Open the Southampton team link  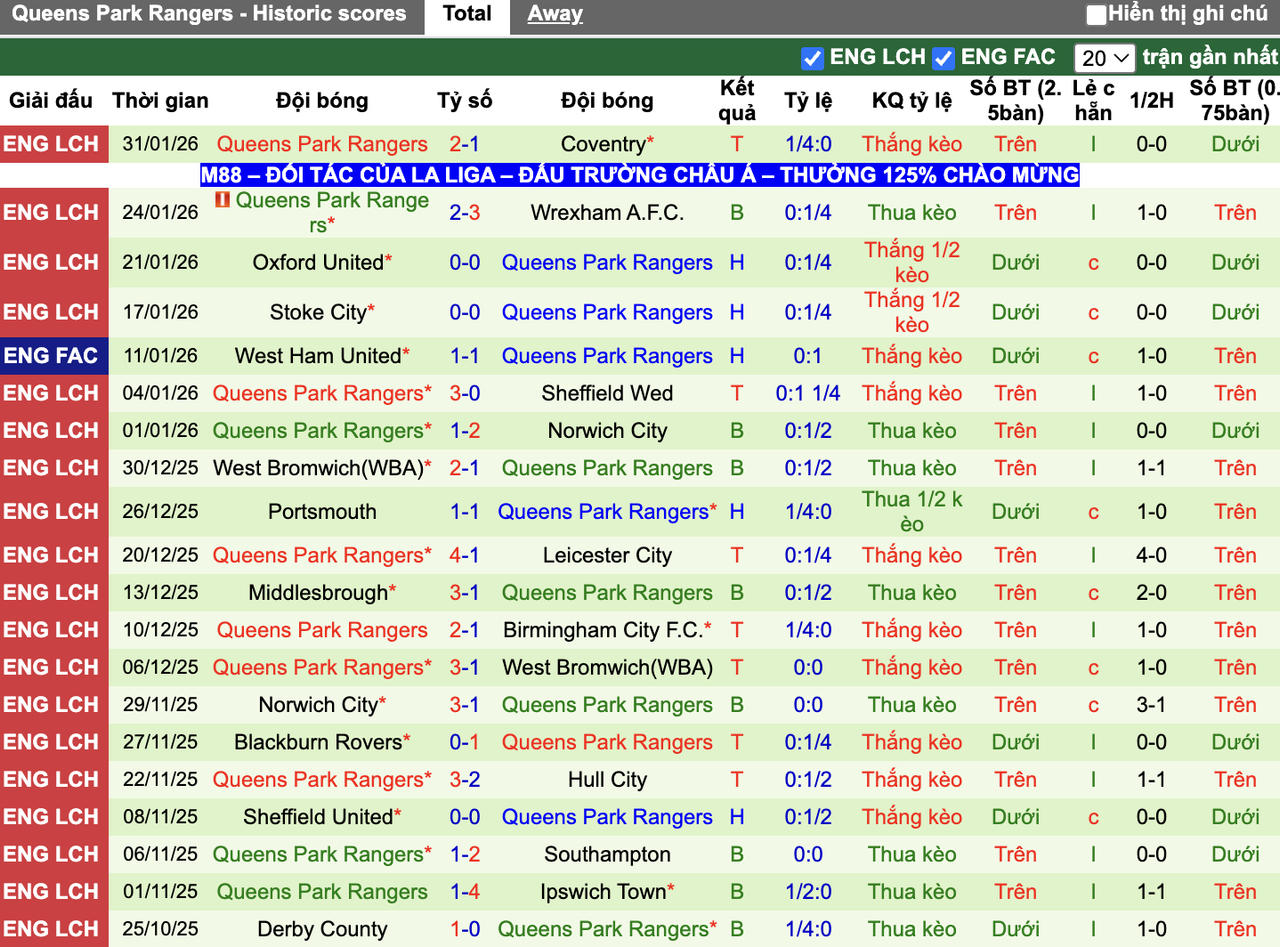[607, 854]
